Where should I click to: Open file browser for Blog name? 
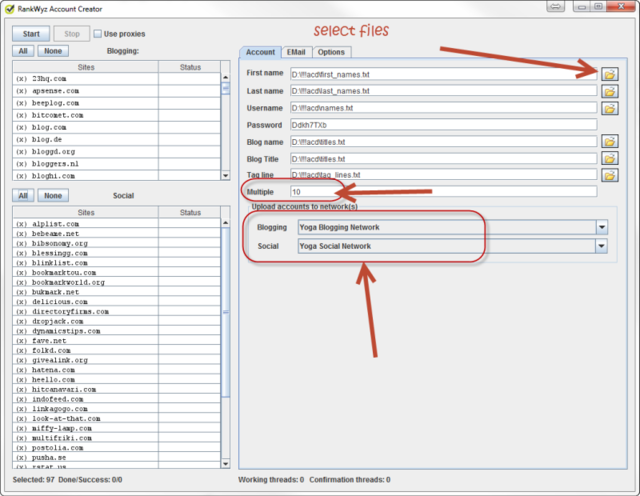(609, 142)
